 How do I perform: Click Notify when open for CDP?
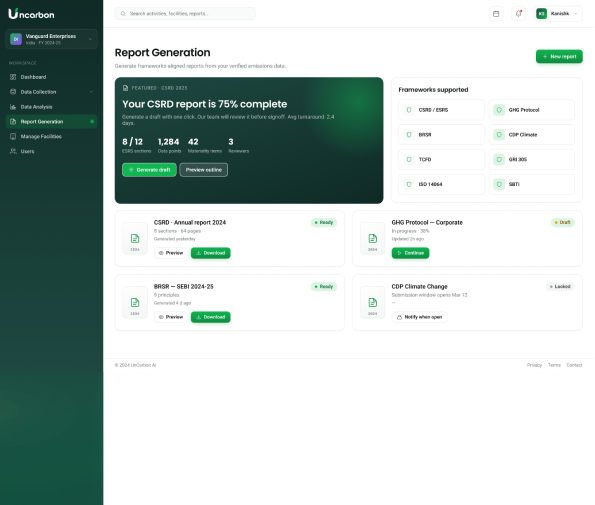(x=419, y=317)
